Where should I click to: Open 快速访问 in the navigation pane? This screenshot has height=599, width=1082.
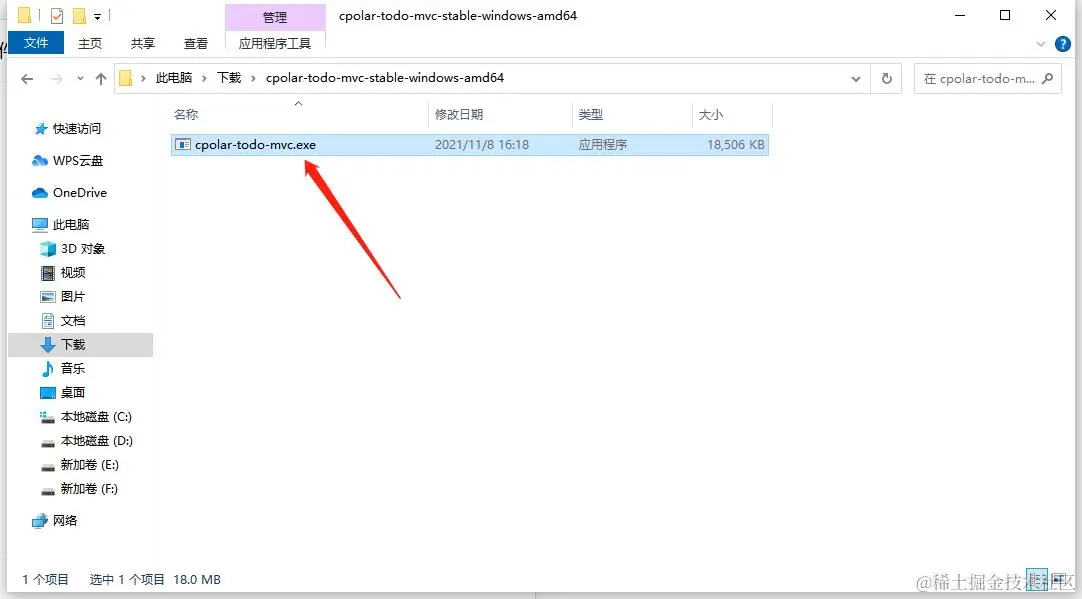click(x=77, y=128)
